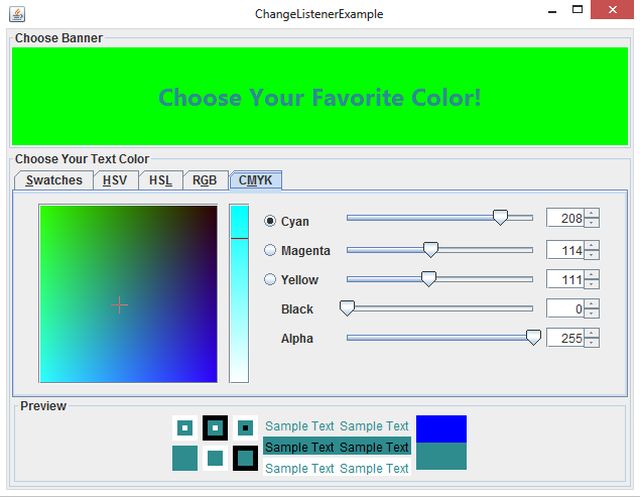This screenshot has height=497, width=640.
Task: Click the Yellow value field showing 111
Action: coord(565,279)
